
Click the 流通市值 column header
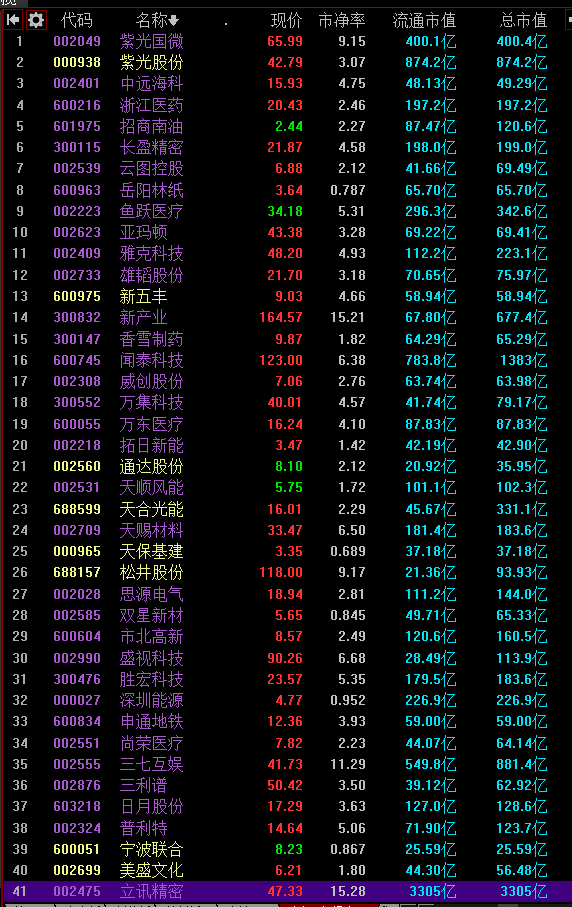[424, 21]
